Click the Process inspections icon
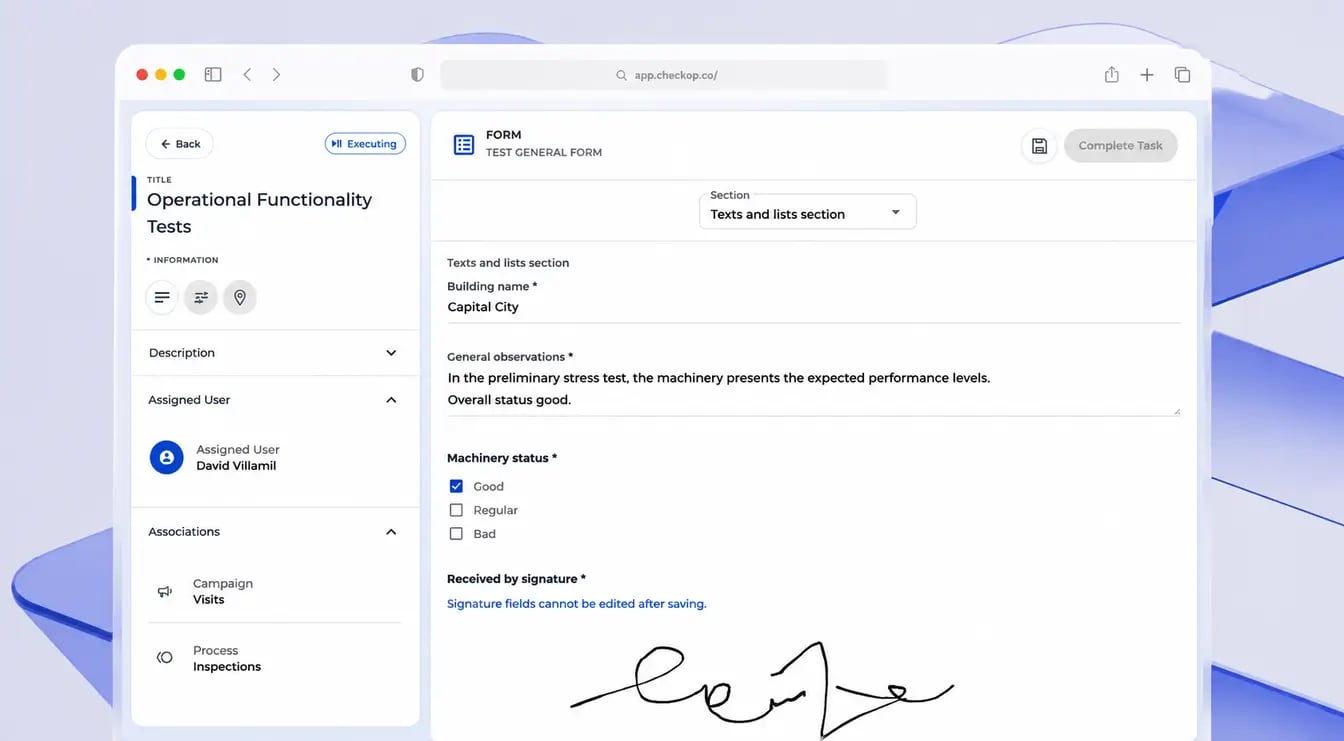Screen dimensions: 1344x741 165,658
